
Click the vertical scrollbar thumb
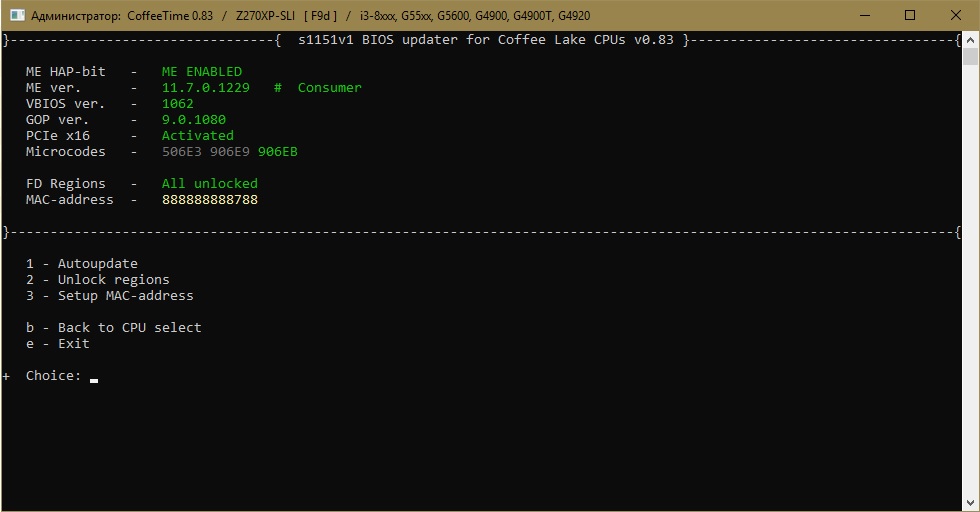[970, 56]
